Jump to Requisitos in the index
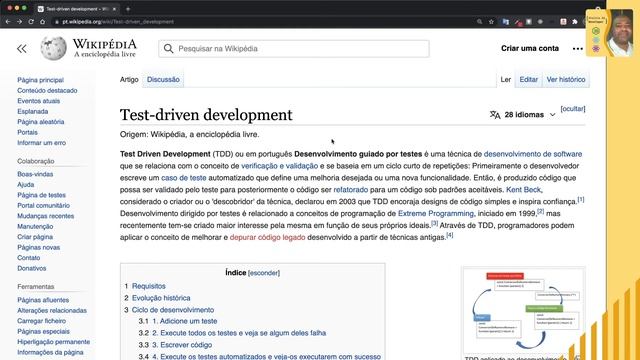This screenshot has width=640, height=360. [x=149, y=286]
